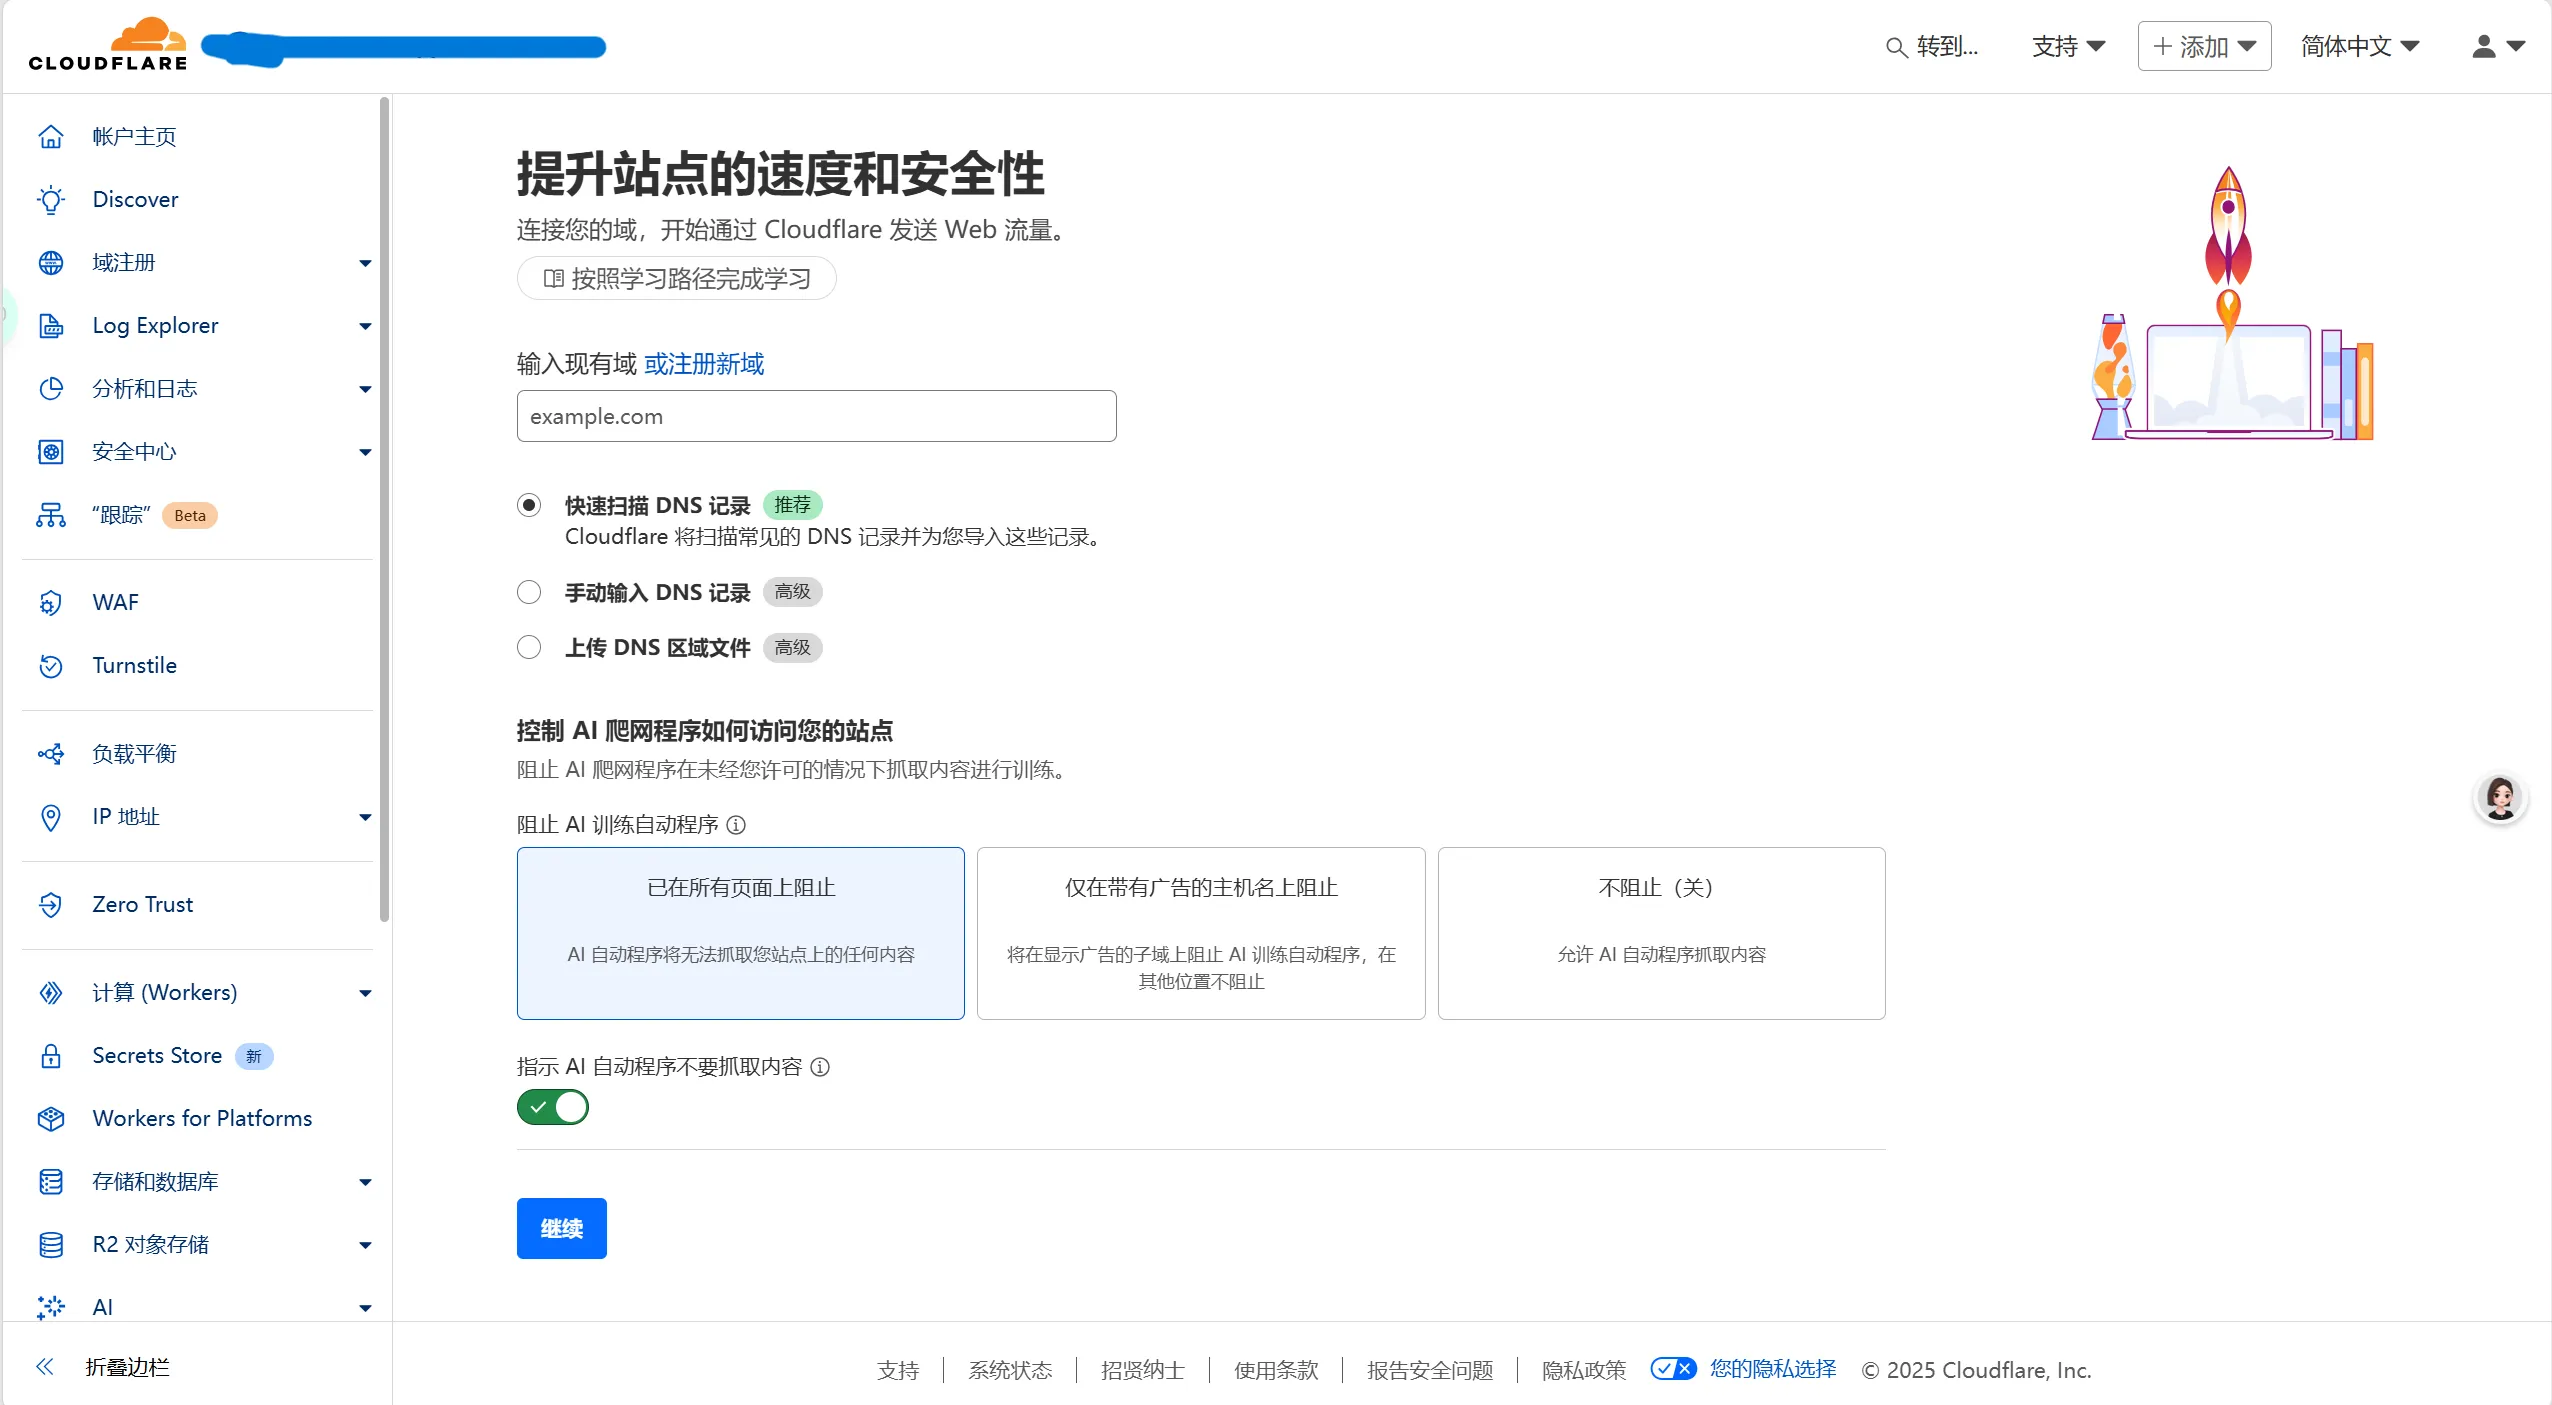2552x1405 pixels.
Task: Expand the 域注册 sidebar section
Action: pyautogui.click(x=365, y=263)
